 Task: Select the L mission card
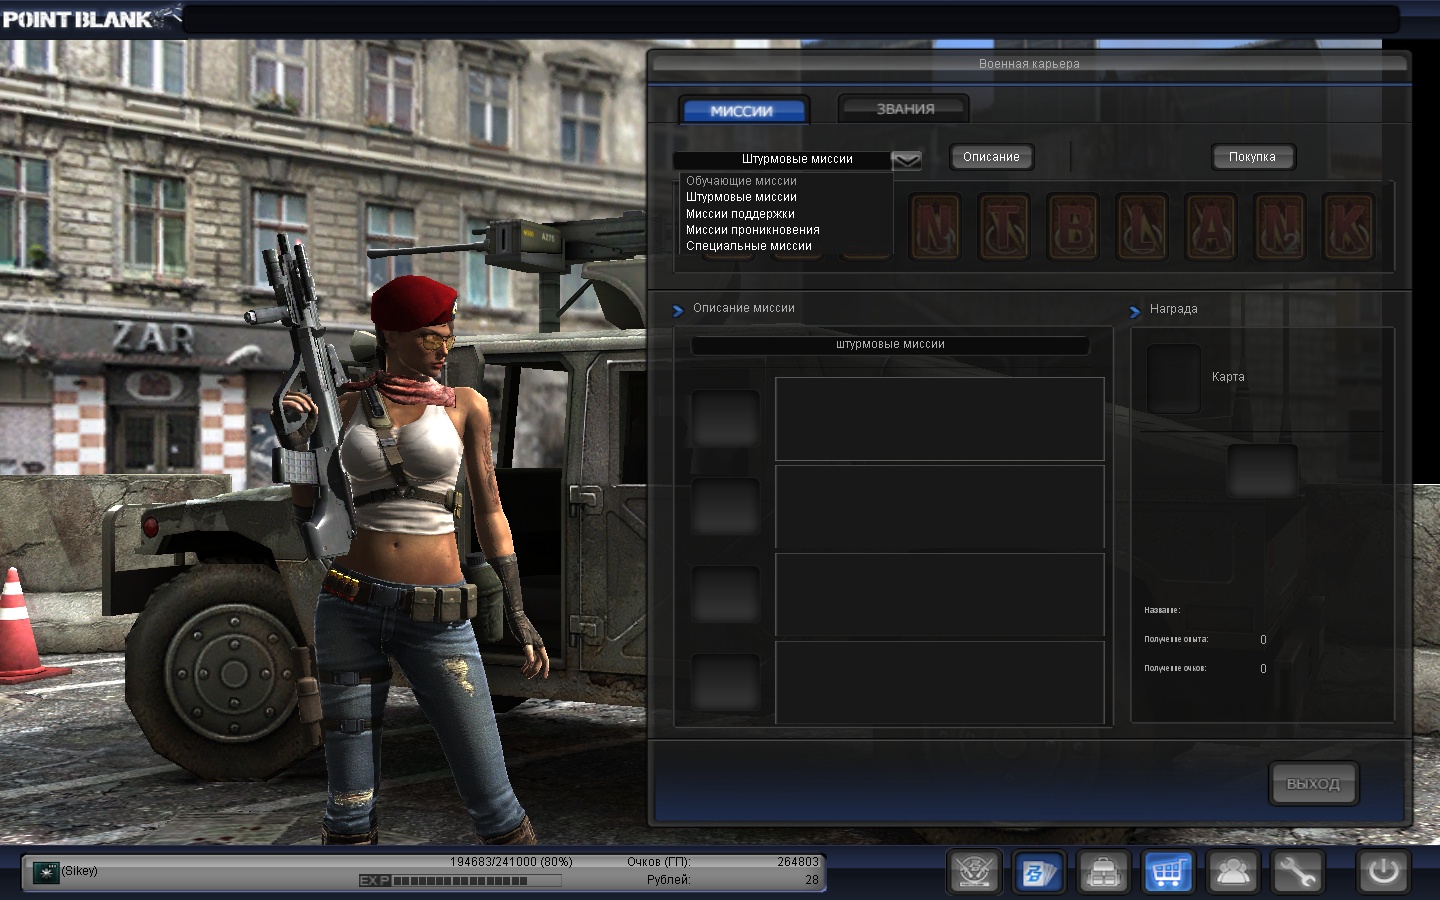coord(1142,227)
